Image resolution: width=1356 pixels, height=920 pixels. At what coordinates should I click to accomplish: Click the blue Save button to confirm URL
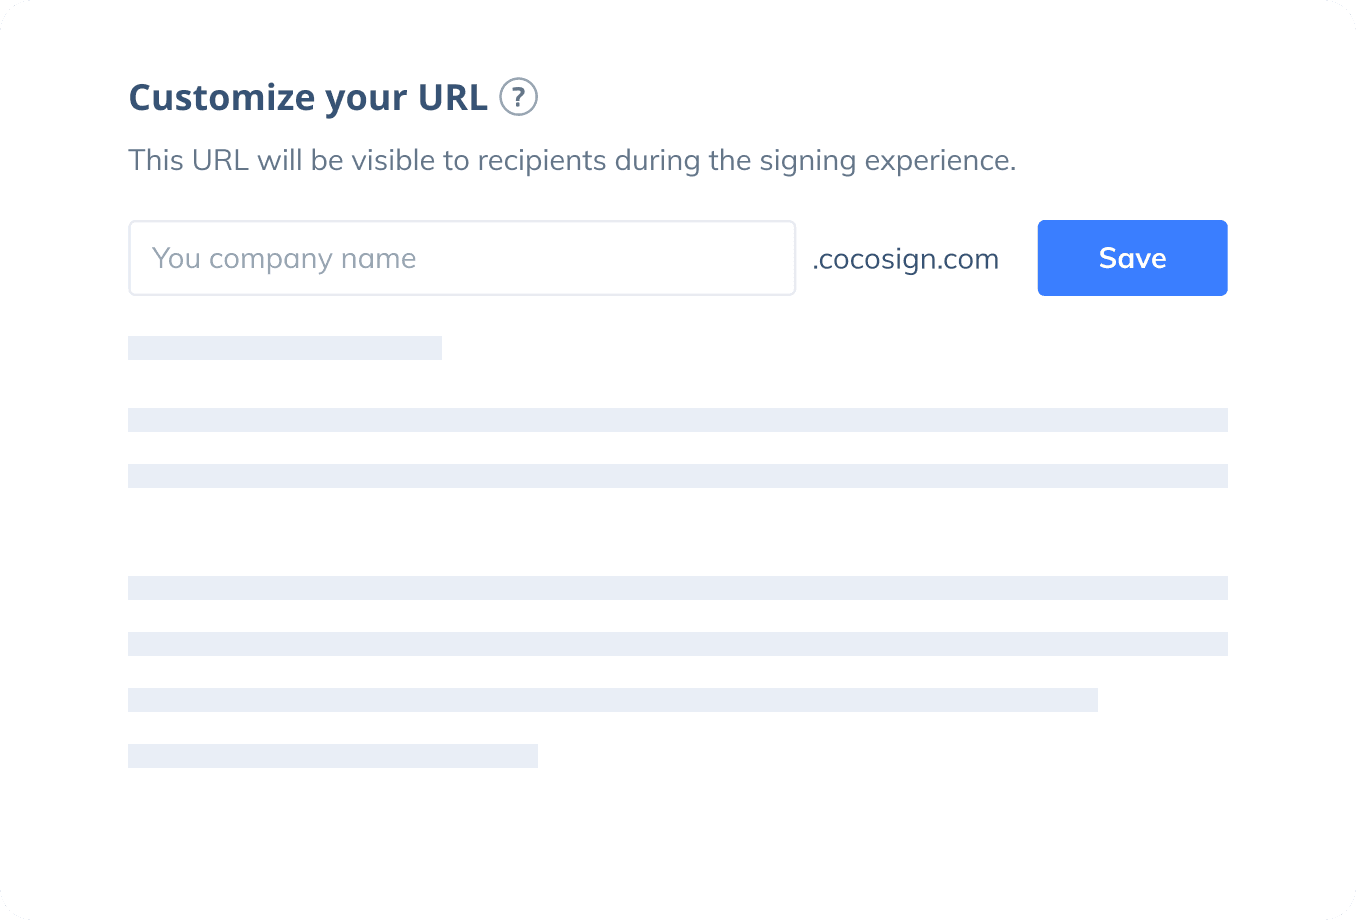[x=1132, y=258]
